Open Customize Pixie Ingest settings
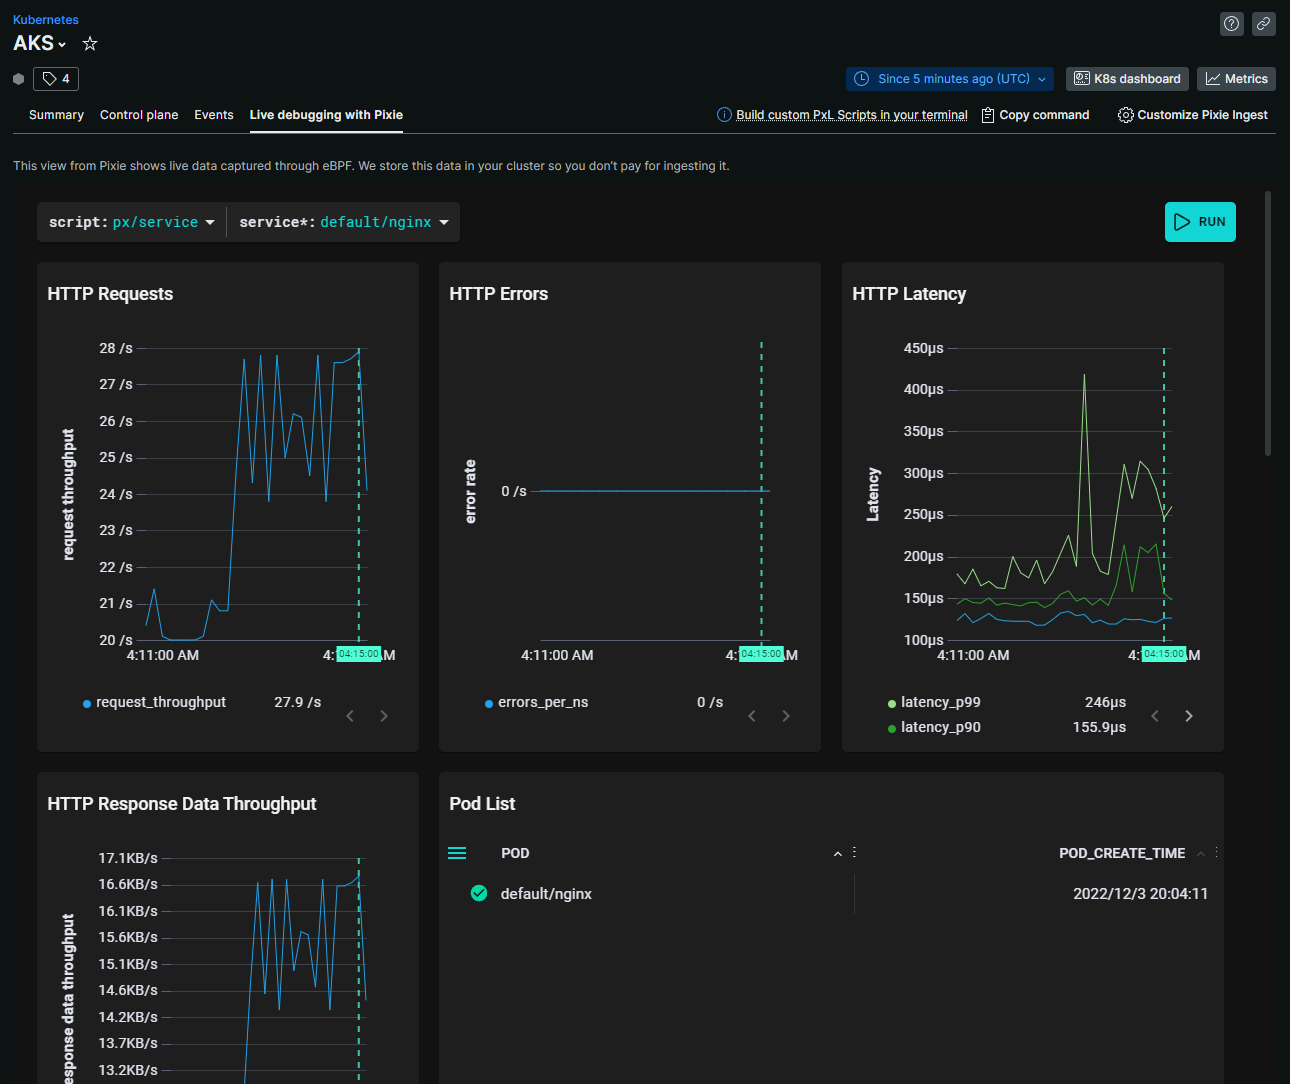 (1193, 115)
